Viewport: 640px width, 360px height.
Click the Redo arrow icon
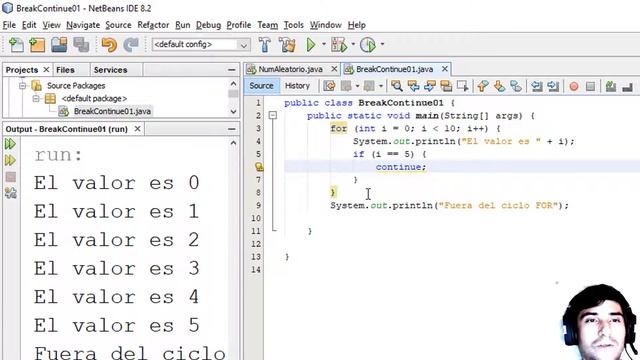click(x=131, y=44)
